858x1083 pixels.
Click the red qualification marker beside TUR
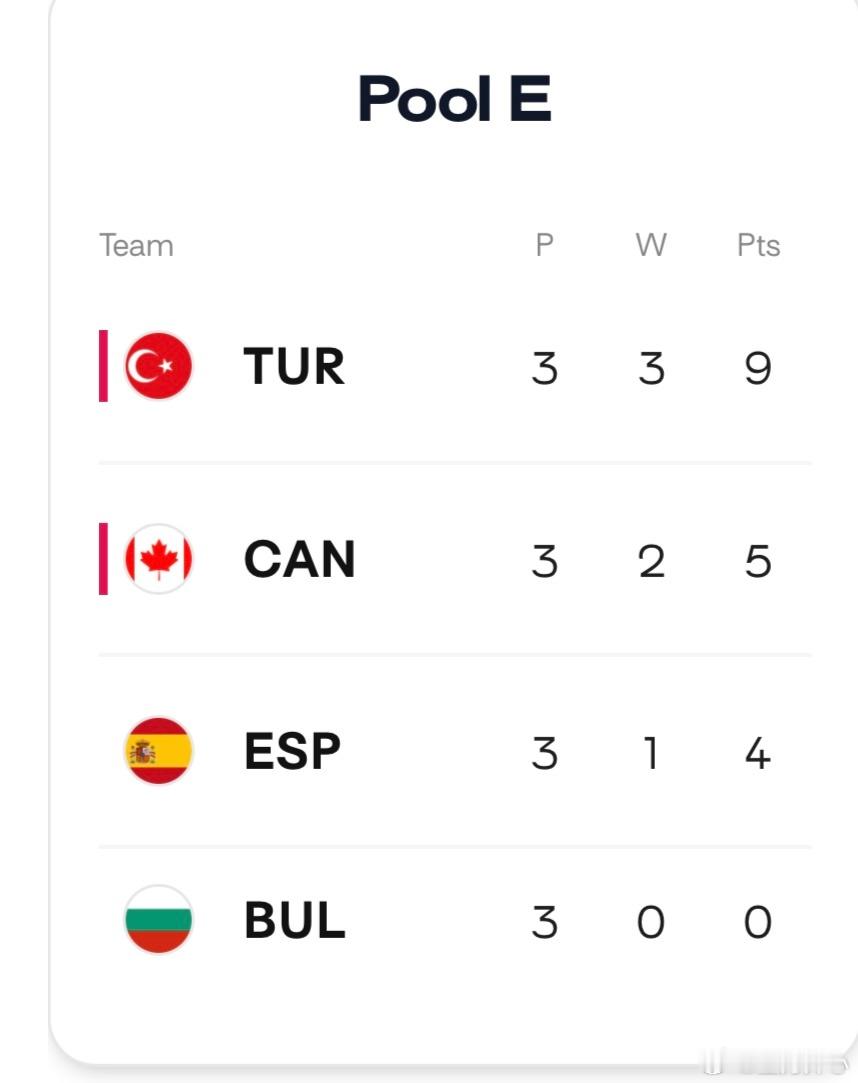pos(104,366)
